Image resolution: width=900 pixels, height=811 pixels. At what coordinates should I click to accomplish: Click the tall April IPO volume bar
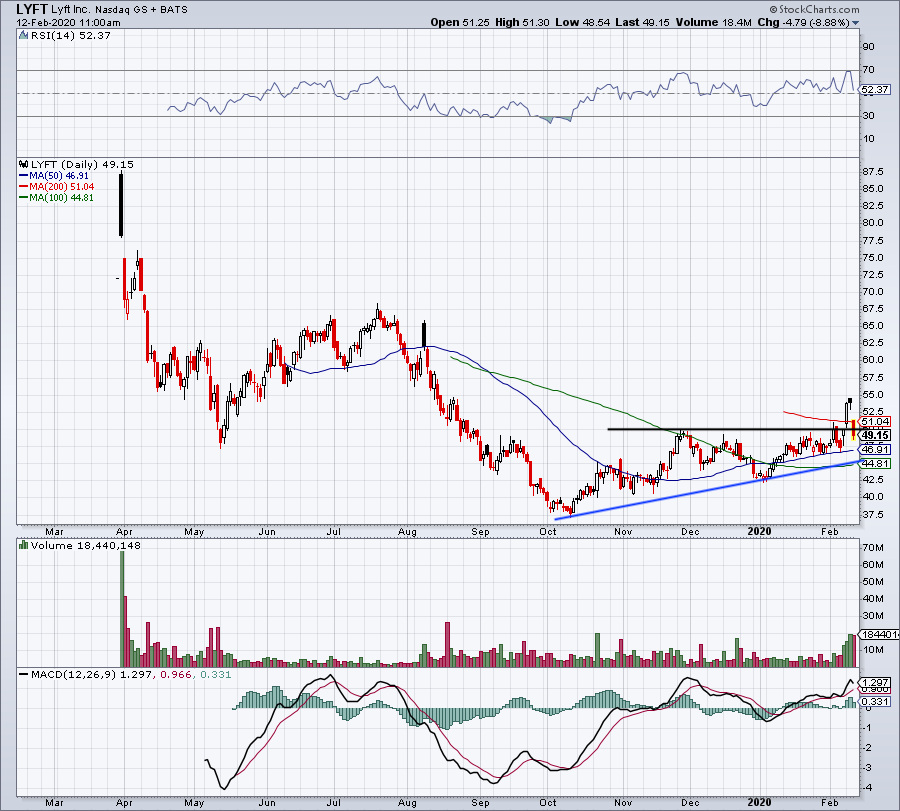[122, 608]
